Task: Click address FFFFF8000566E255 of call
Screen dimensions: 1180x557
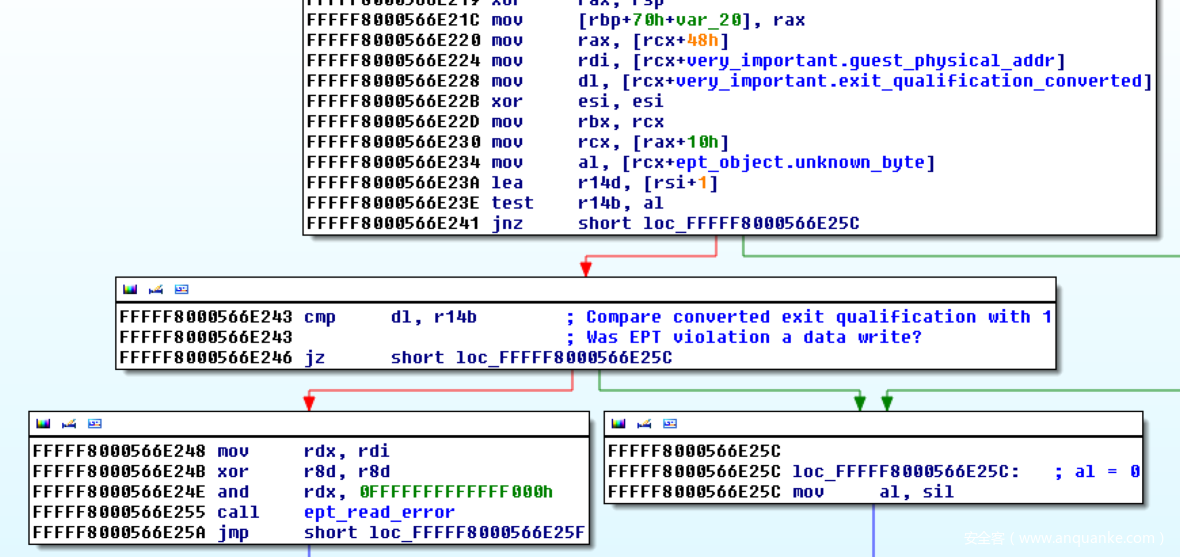Action: click(119, 513)
